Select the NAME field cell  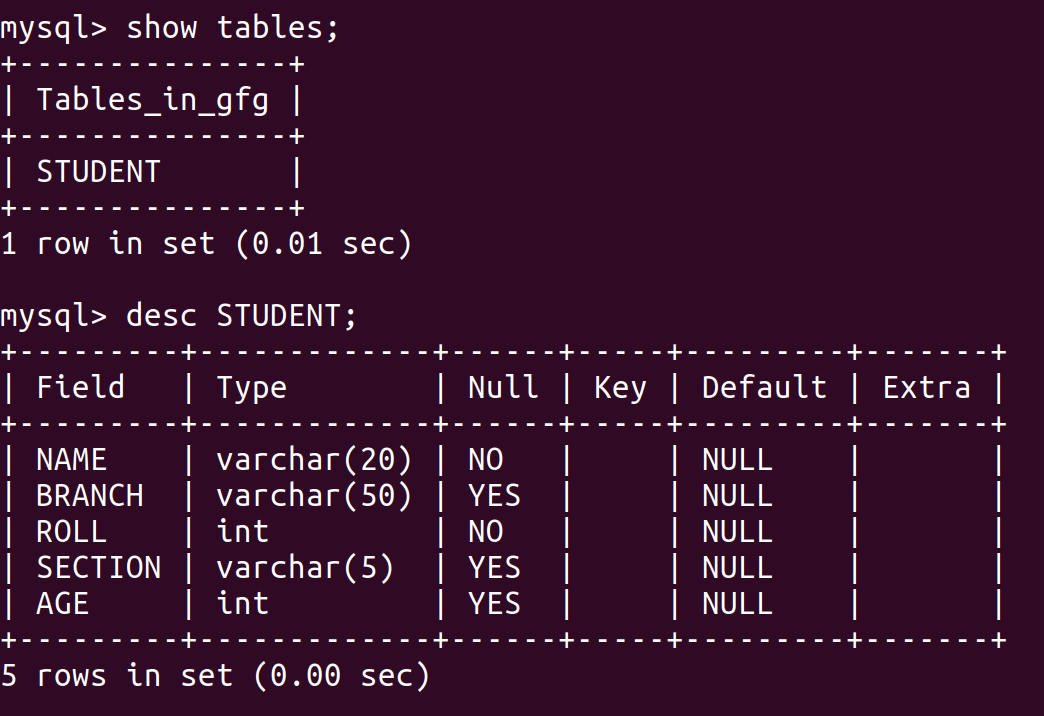click(71, 460)
